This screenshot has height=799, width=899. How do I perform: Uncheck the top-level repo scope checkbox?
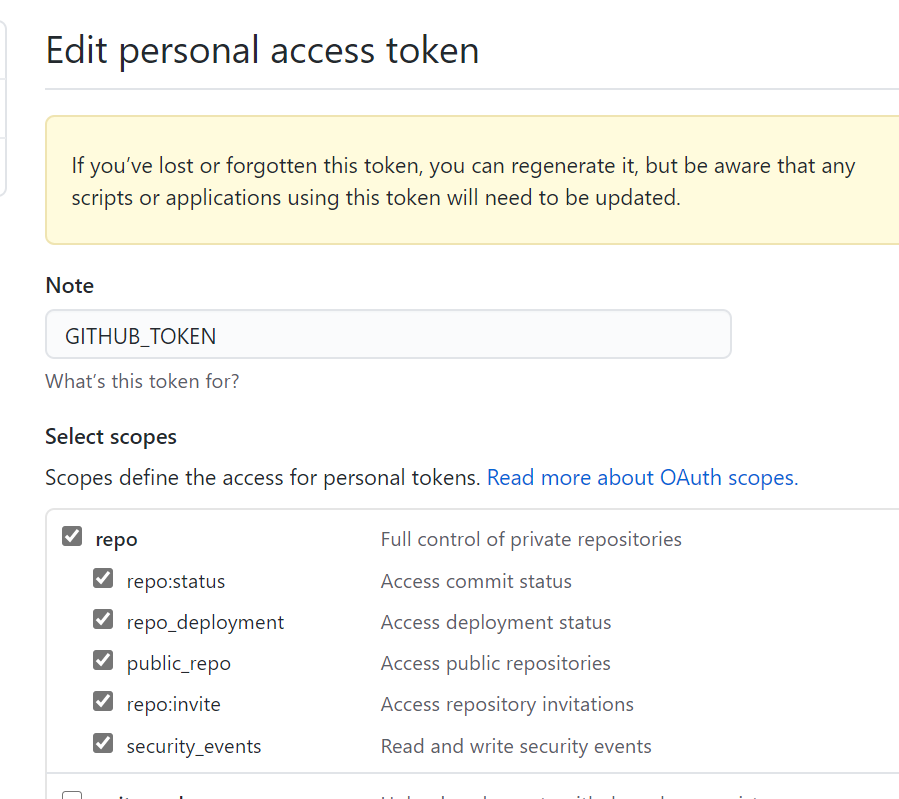click(72, 537)
